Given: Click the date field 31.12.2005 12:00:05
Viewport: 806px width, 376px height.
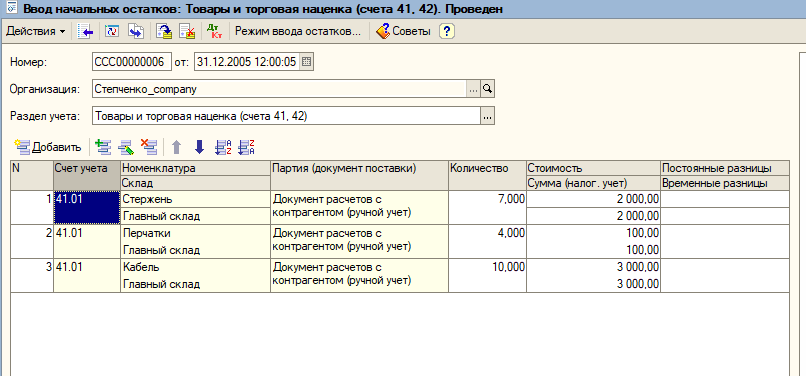Looking at the screenshot, I should click(x=247, y=62).
